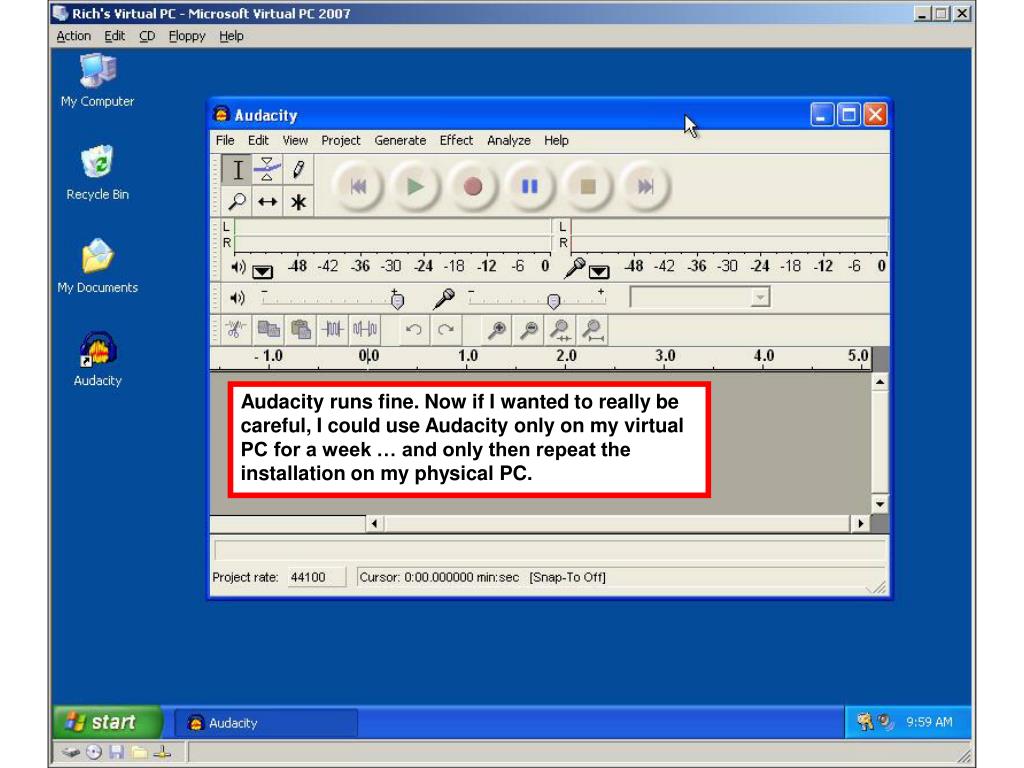Image resolution: width=1024 pixels, height=768 pixels.
Task: Click the microphone icon on input meter
Action: pyautogui.click(x=575, y=267)
